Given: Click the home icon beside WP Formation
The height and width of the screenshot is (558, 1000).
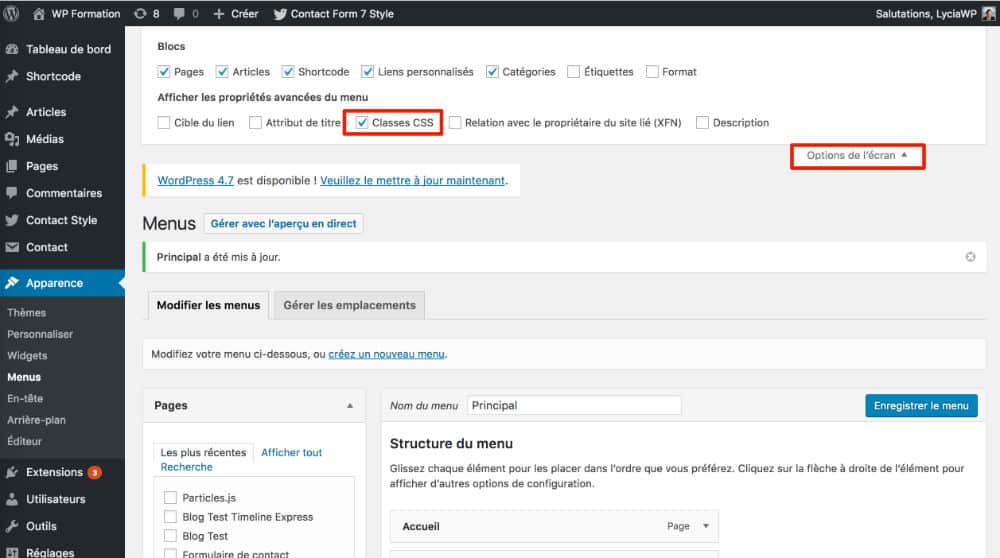Looking at the screenshot, I should coord(39,13).
